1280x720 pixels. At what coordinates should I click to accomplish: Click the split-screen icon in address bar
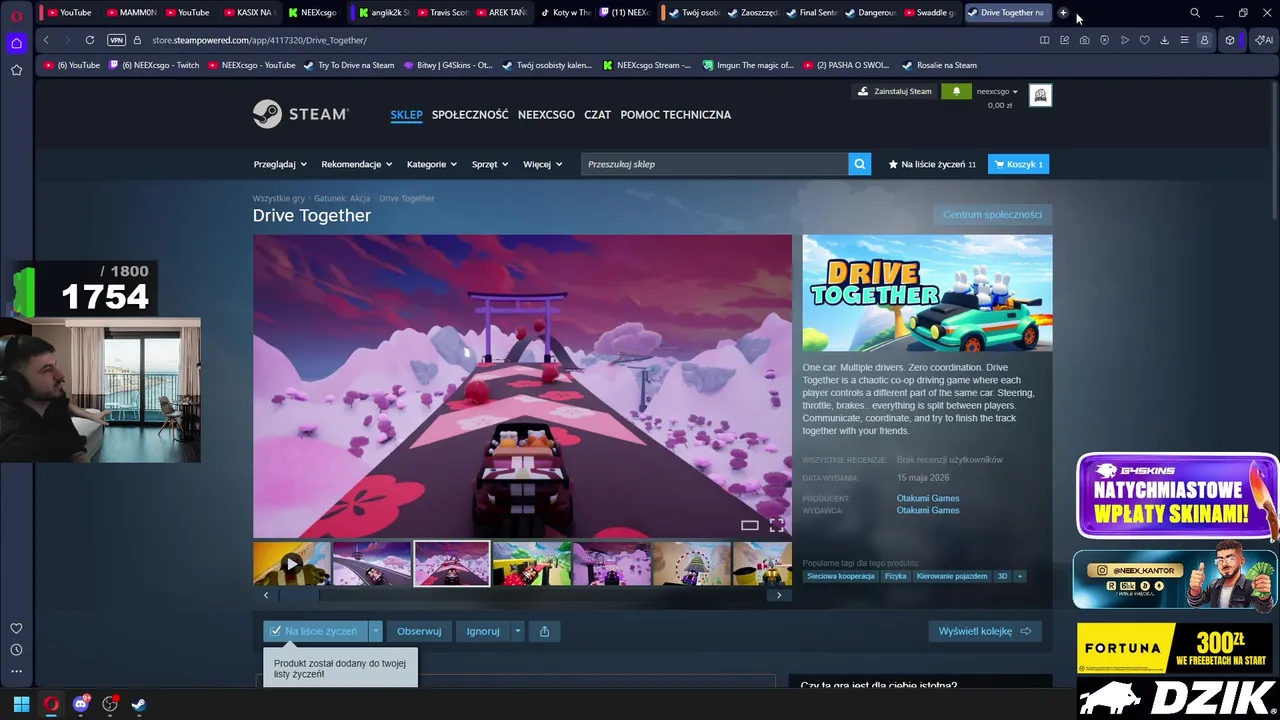click(x=1045, y=40)
